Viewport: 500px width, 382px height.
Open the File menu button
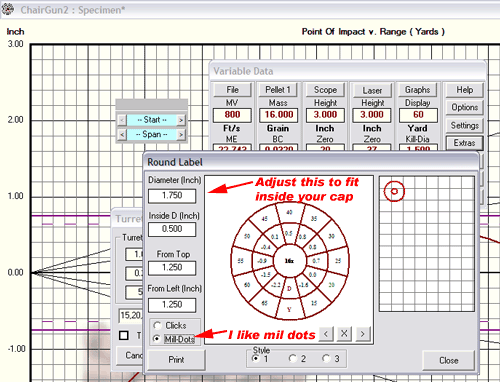(232, 90)
